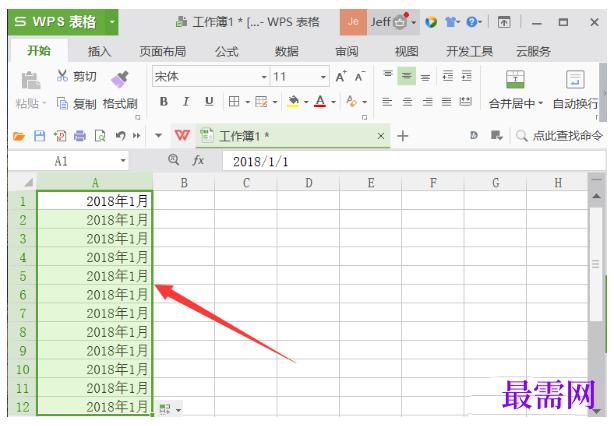The width and height of the screenshot is (614, 426).
Task: Click the borders grid icon
Action: [x=234, y=102]
